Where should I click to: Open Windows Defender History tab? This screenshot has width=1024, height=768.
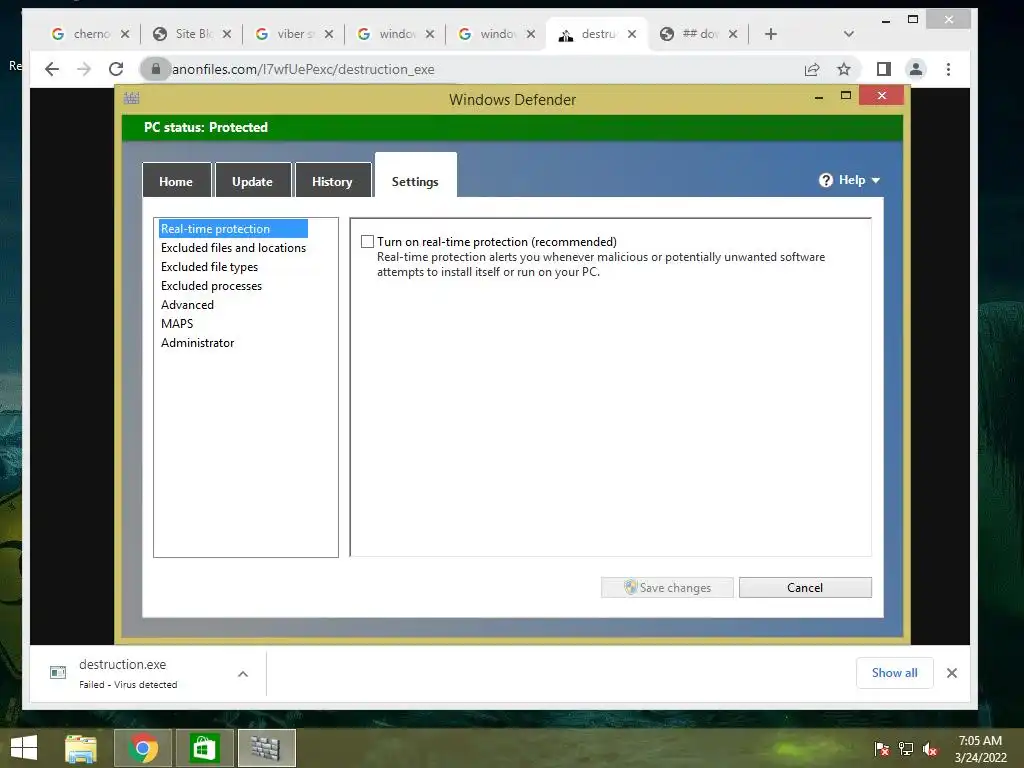[332, 181]
